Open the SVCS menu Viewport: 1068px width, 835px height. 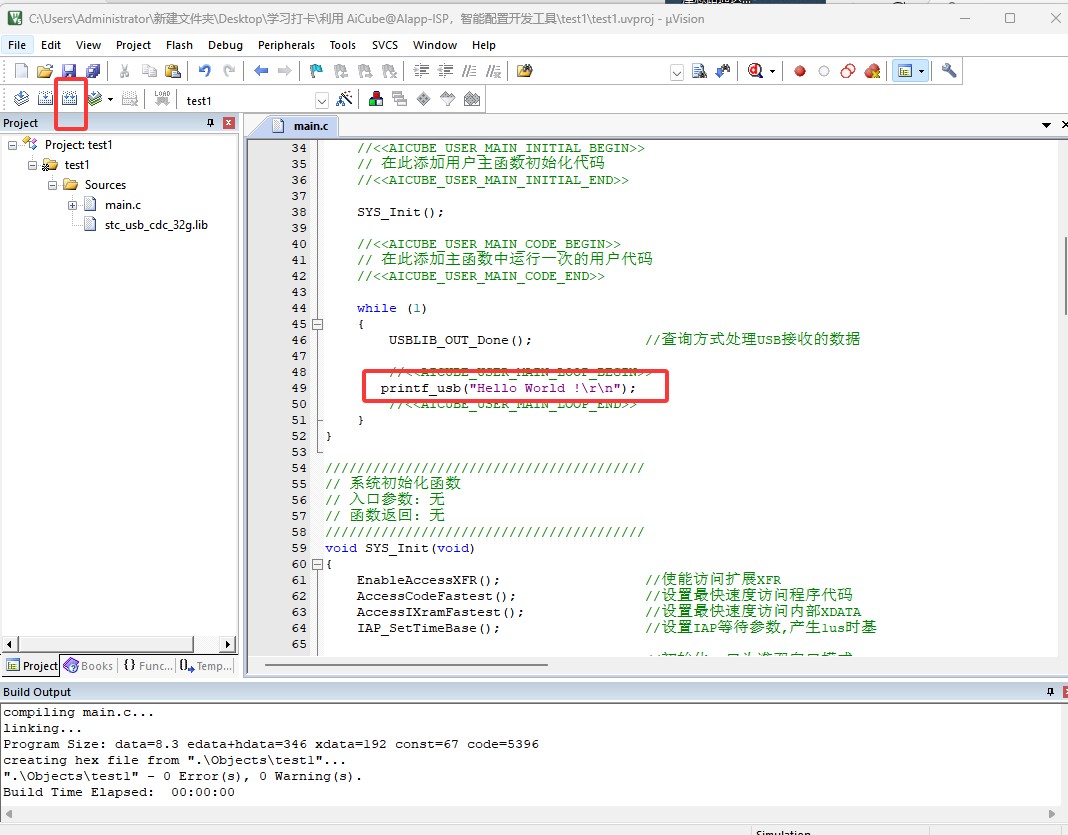click(385, 45)
